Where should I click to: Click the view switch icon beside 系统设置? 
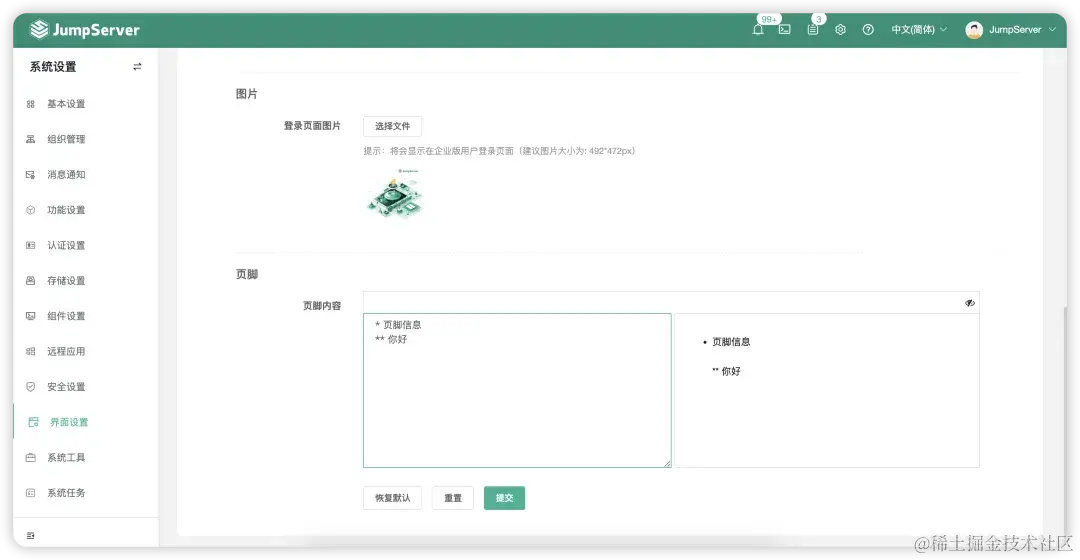[137, 67]
